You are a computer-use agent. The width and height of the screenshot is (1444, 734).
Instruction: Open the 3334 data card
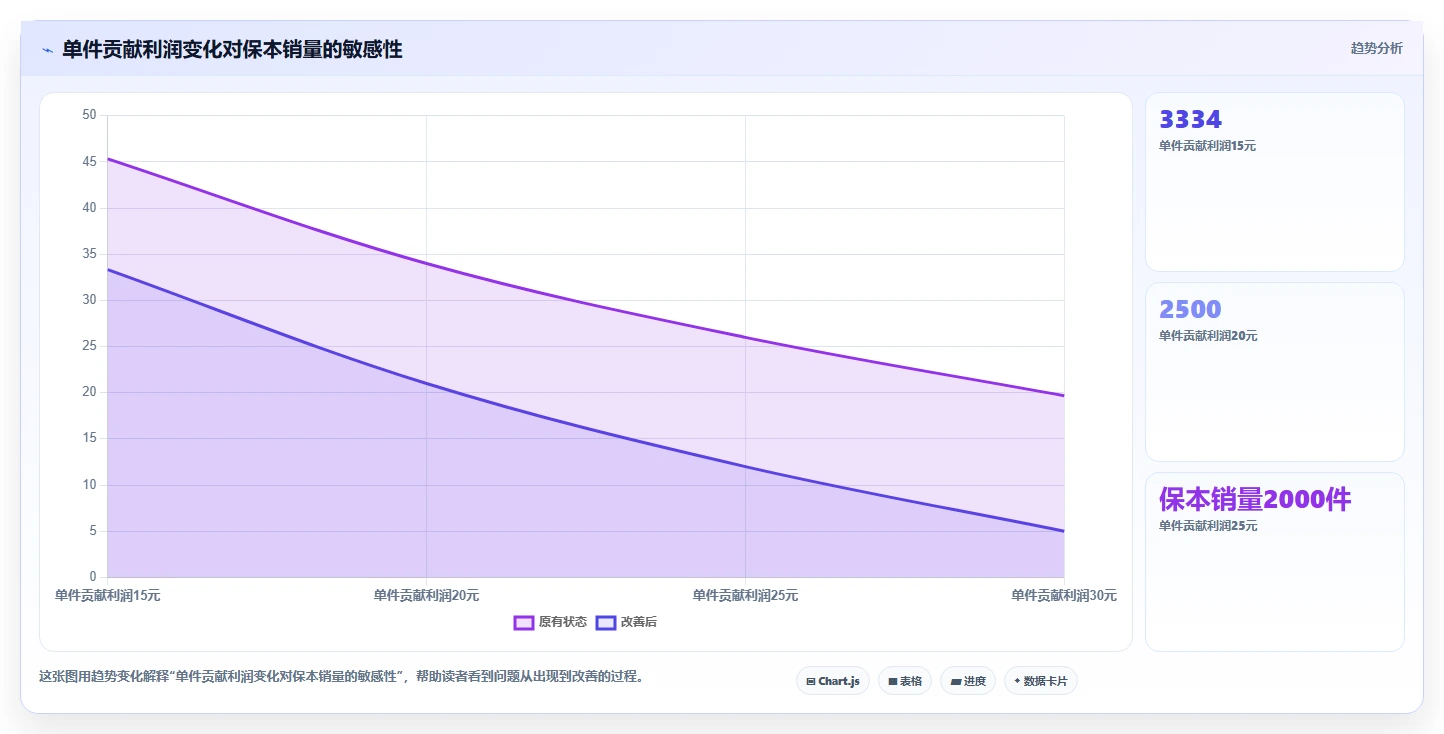click(1275, 182)
